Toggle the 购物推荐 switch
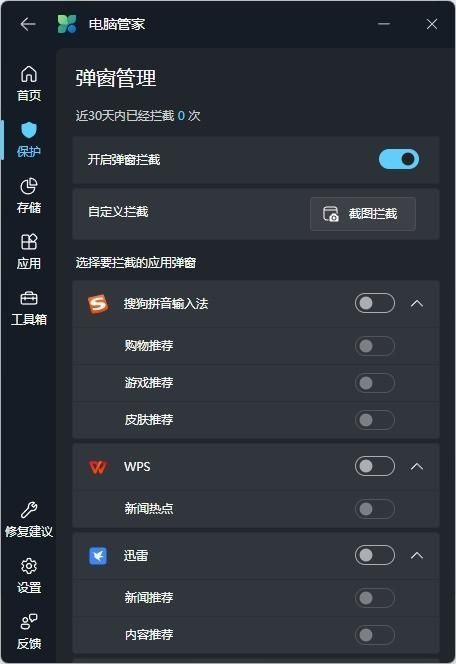This screenshot has height=664, width=456. [375, 346]
